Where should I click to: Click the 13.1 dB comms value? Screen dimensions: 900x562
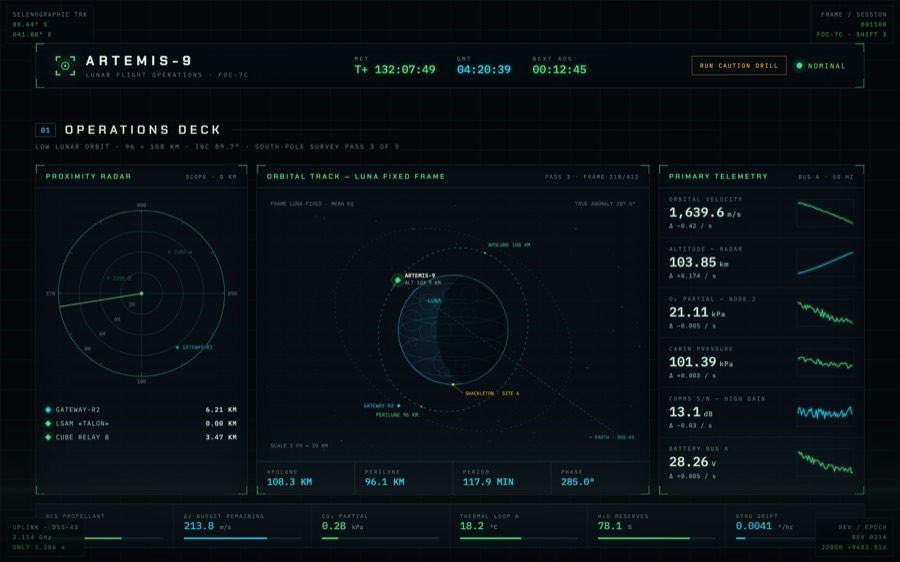(690, 412)
